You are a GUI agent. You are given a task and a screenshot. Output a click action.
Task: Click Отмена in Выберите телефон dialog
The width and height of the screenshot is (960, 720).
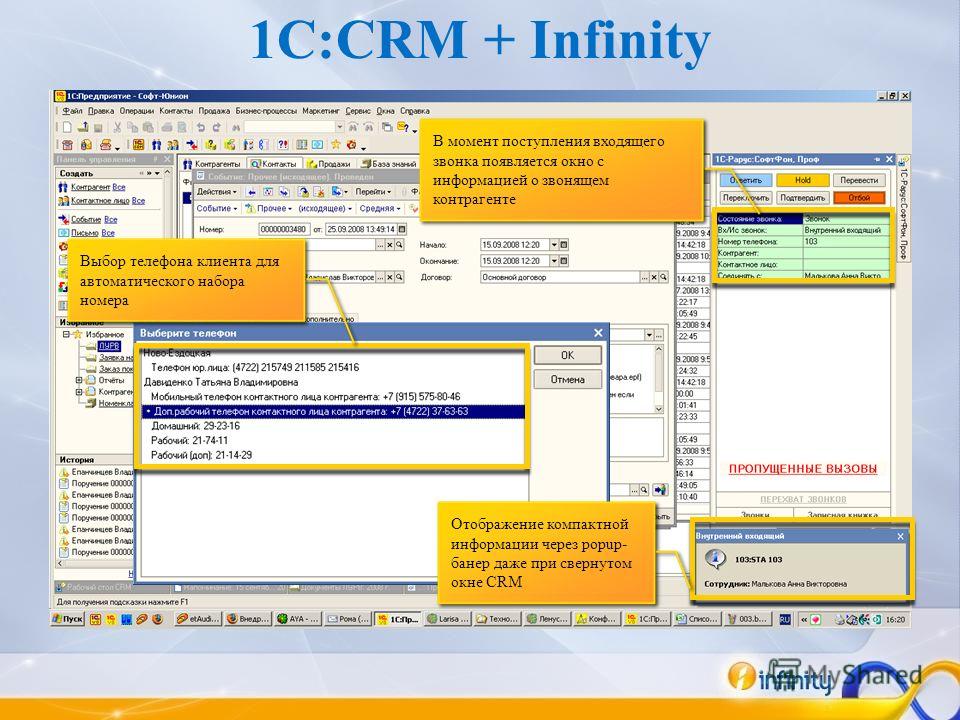(x=567, y=380)
